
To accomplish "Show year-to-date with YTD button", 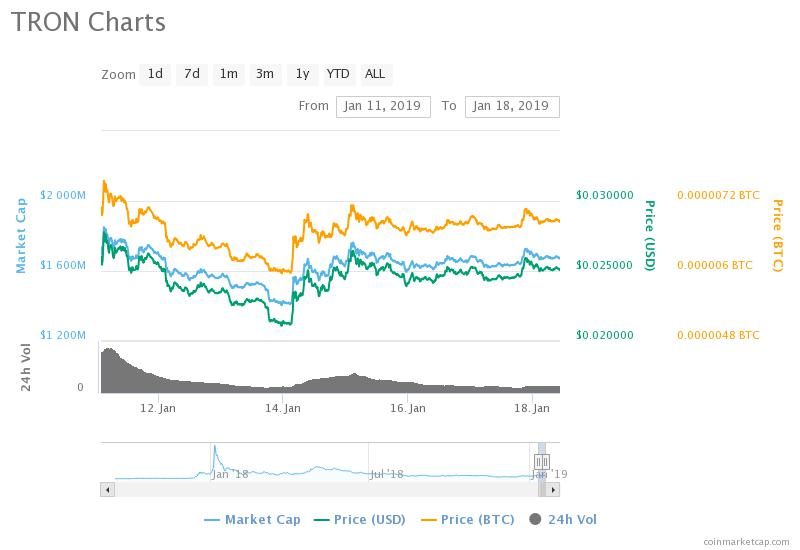I will 338,74.
